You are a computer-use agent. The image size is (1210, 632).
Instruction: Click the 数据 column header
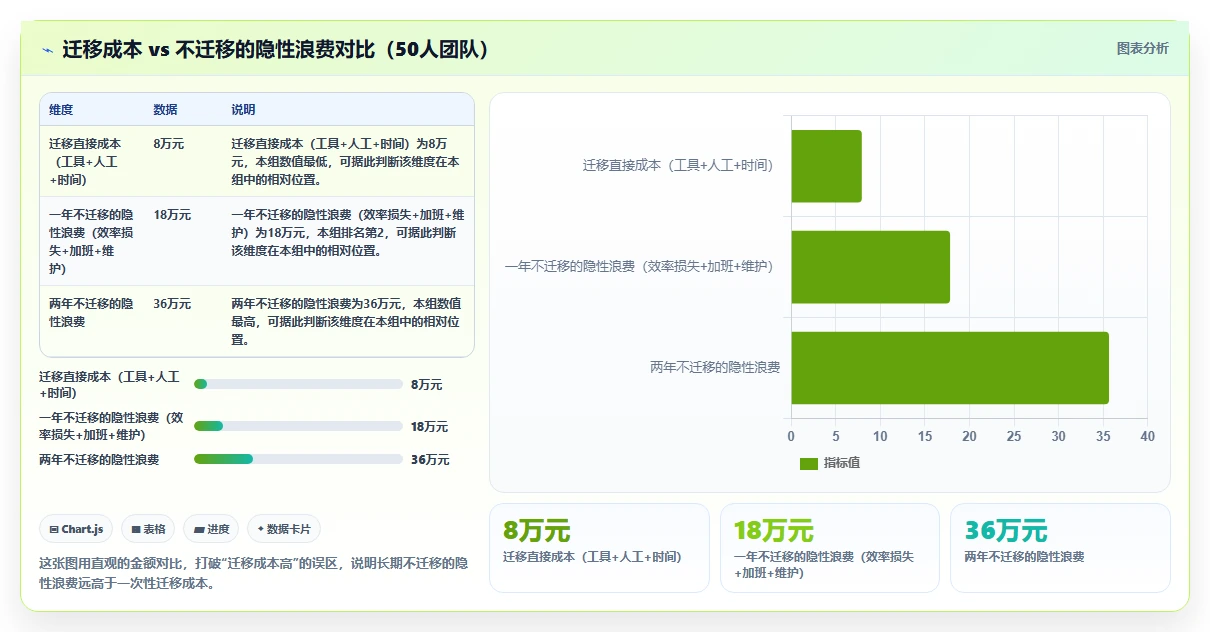point(165,110)
